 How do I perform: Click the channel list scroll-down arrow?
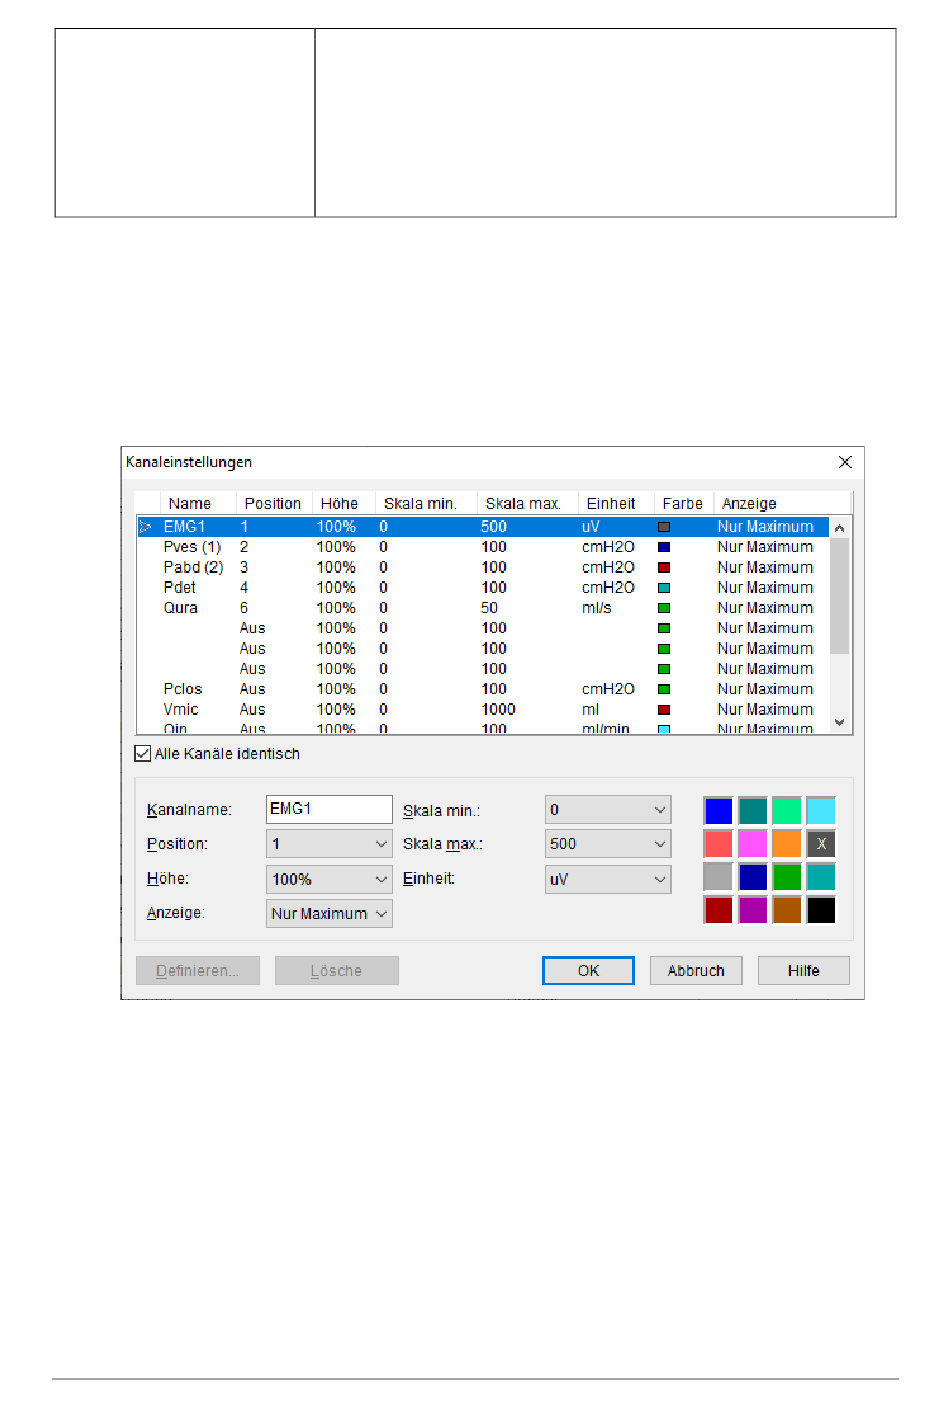[x=840, y=722]
